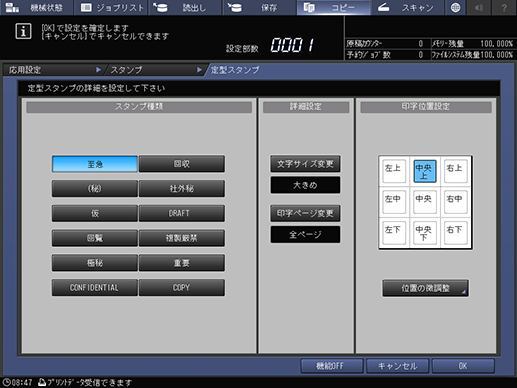This screenshot has width=517, height=388.
Task: Click the メモリー残量 100.000% value
Action: [x=497, y=44]
